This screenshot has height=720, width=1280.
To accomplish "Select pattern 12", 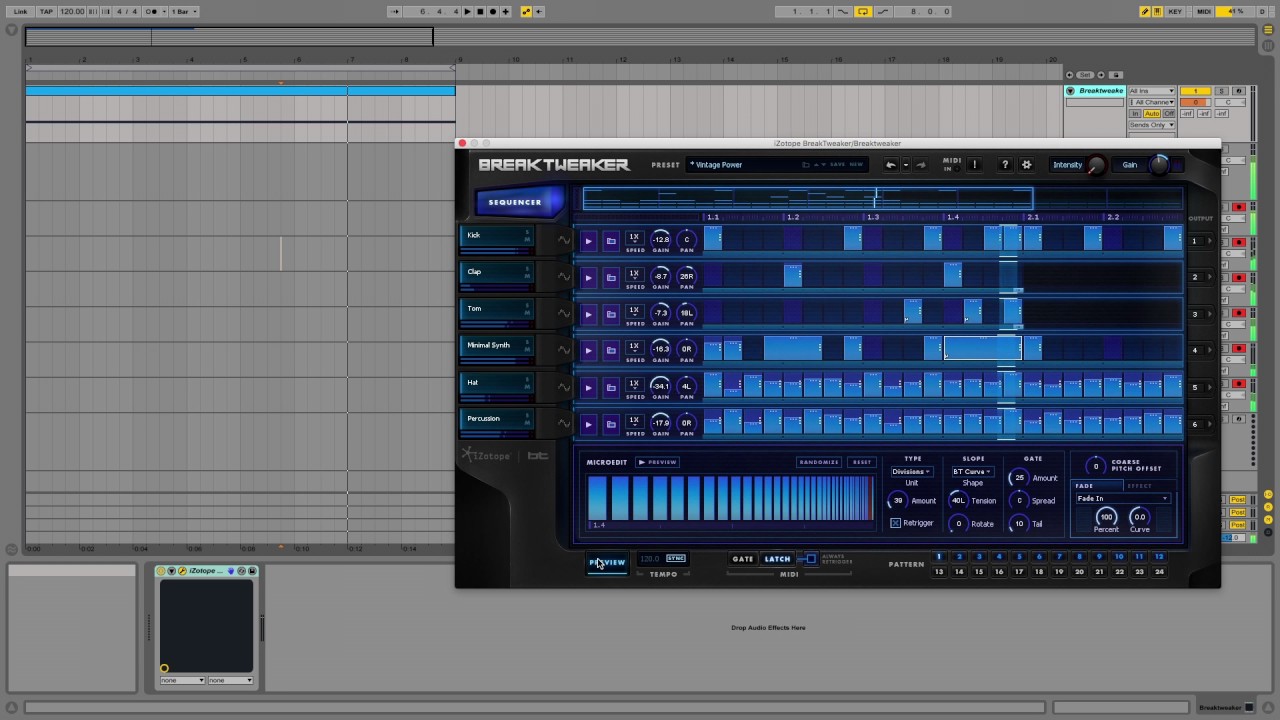I will pyautogui.click(x=1159, y=557).
